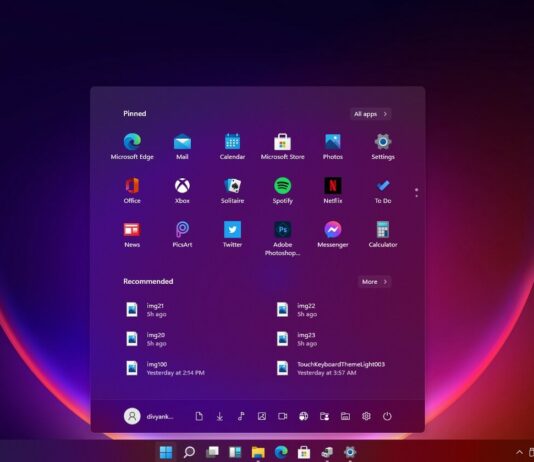Open File Explorer shortcut in Start footer
Viewport: 534px width, 462px height.
coord(345,416)
